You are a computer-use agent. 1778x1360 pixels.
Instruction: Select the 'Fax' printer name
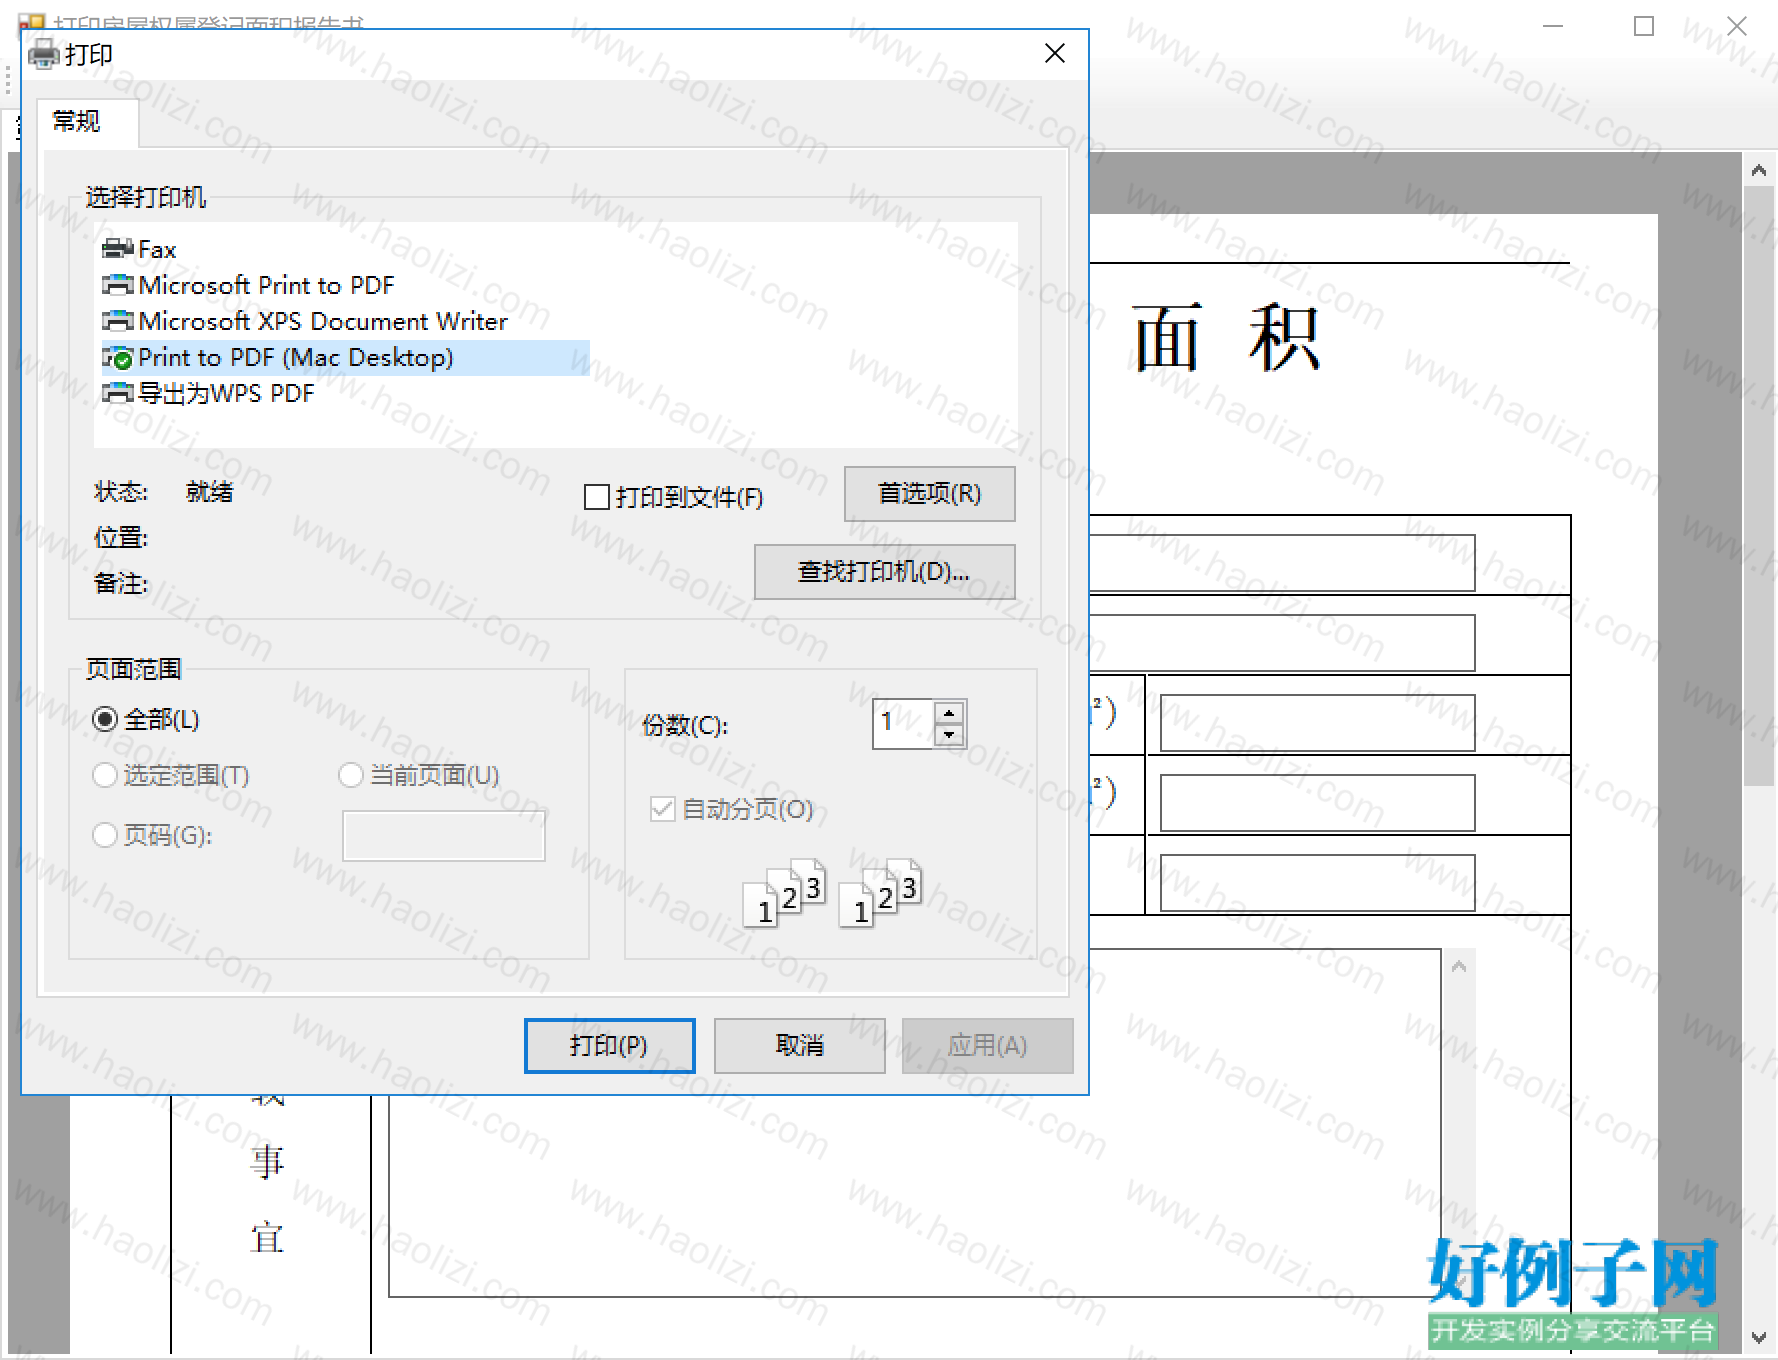(157, 249)
